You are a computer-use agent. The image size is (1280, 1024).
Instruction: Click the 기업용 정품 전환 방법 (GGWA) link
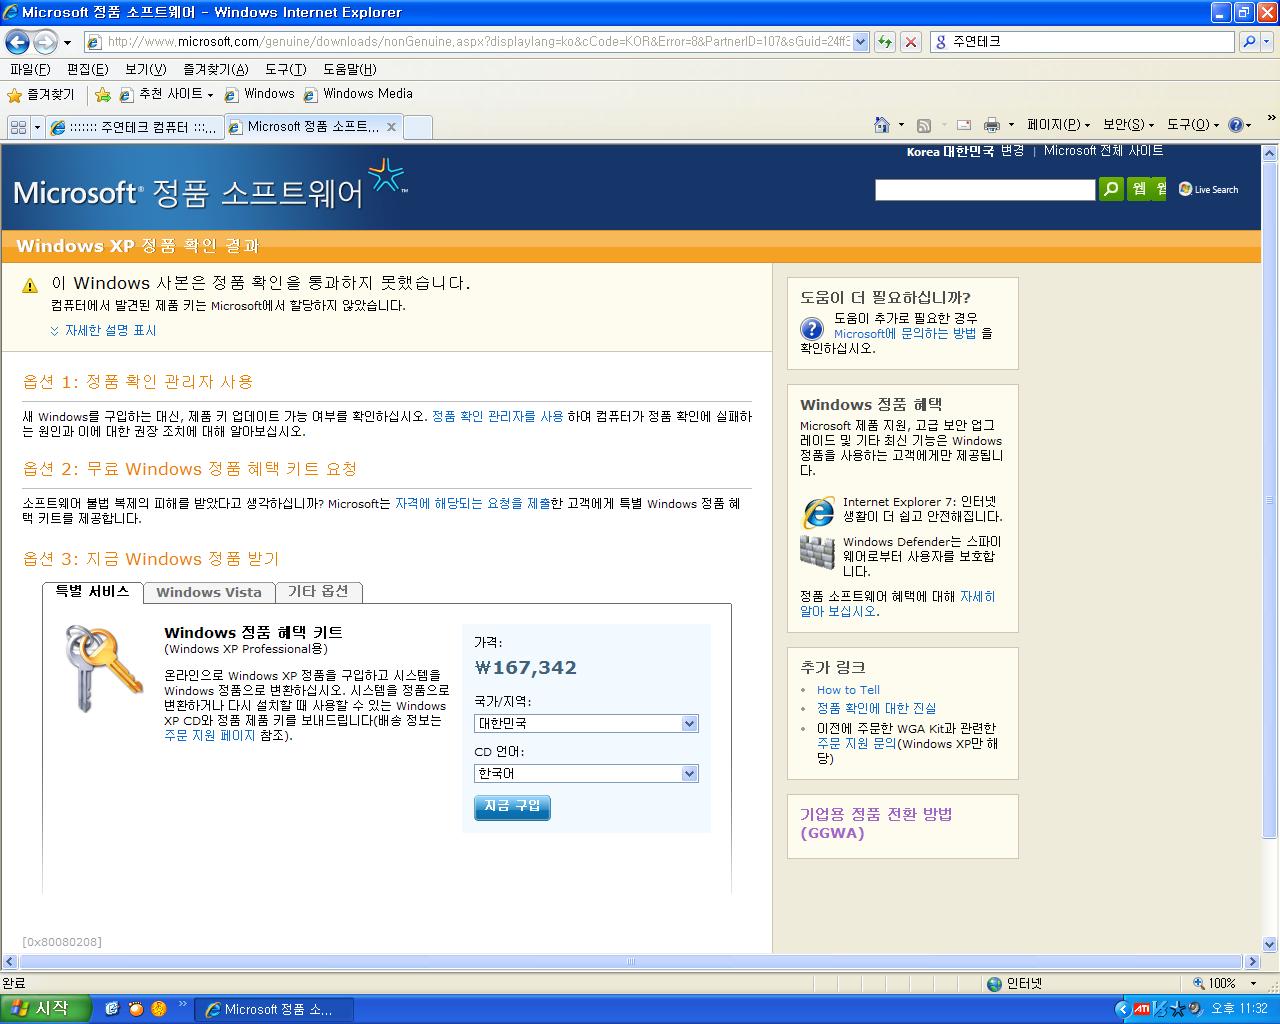[876, 823]
